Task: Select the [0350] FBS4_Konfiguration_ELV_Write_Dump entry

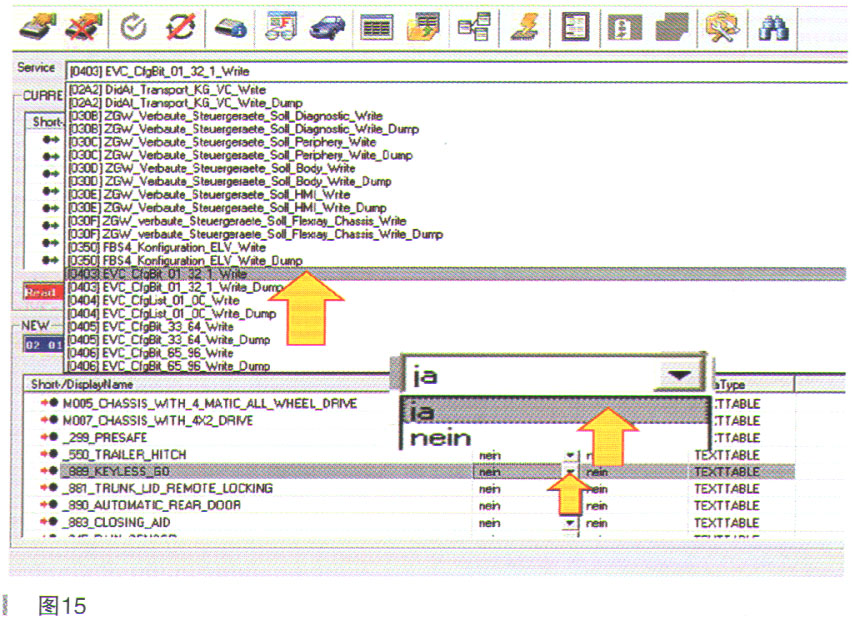Action: [185, 260]
